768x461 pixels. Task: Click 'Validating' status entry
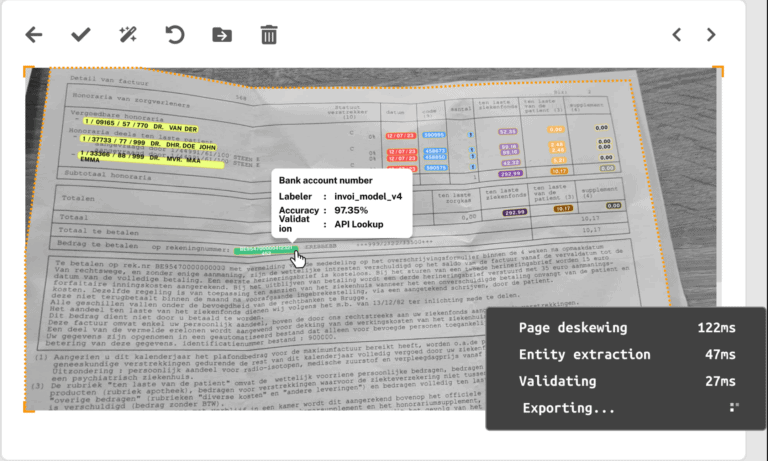[557, 381]
